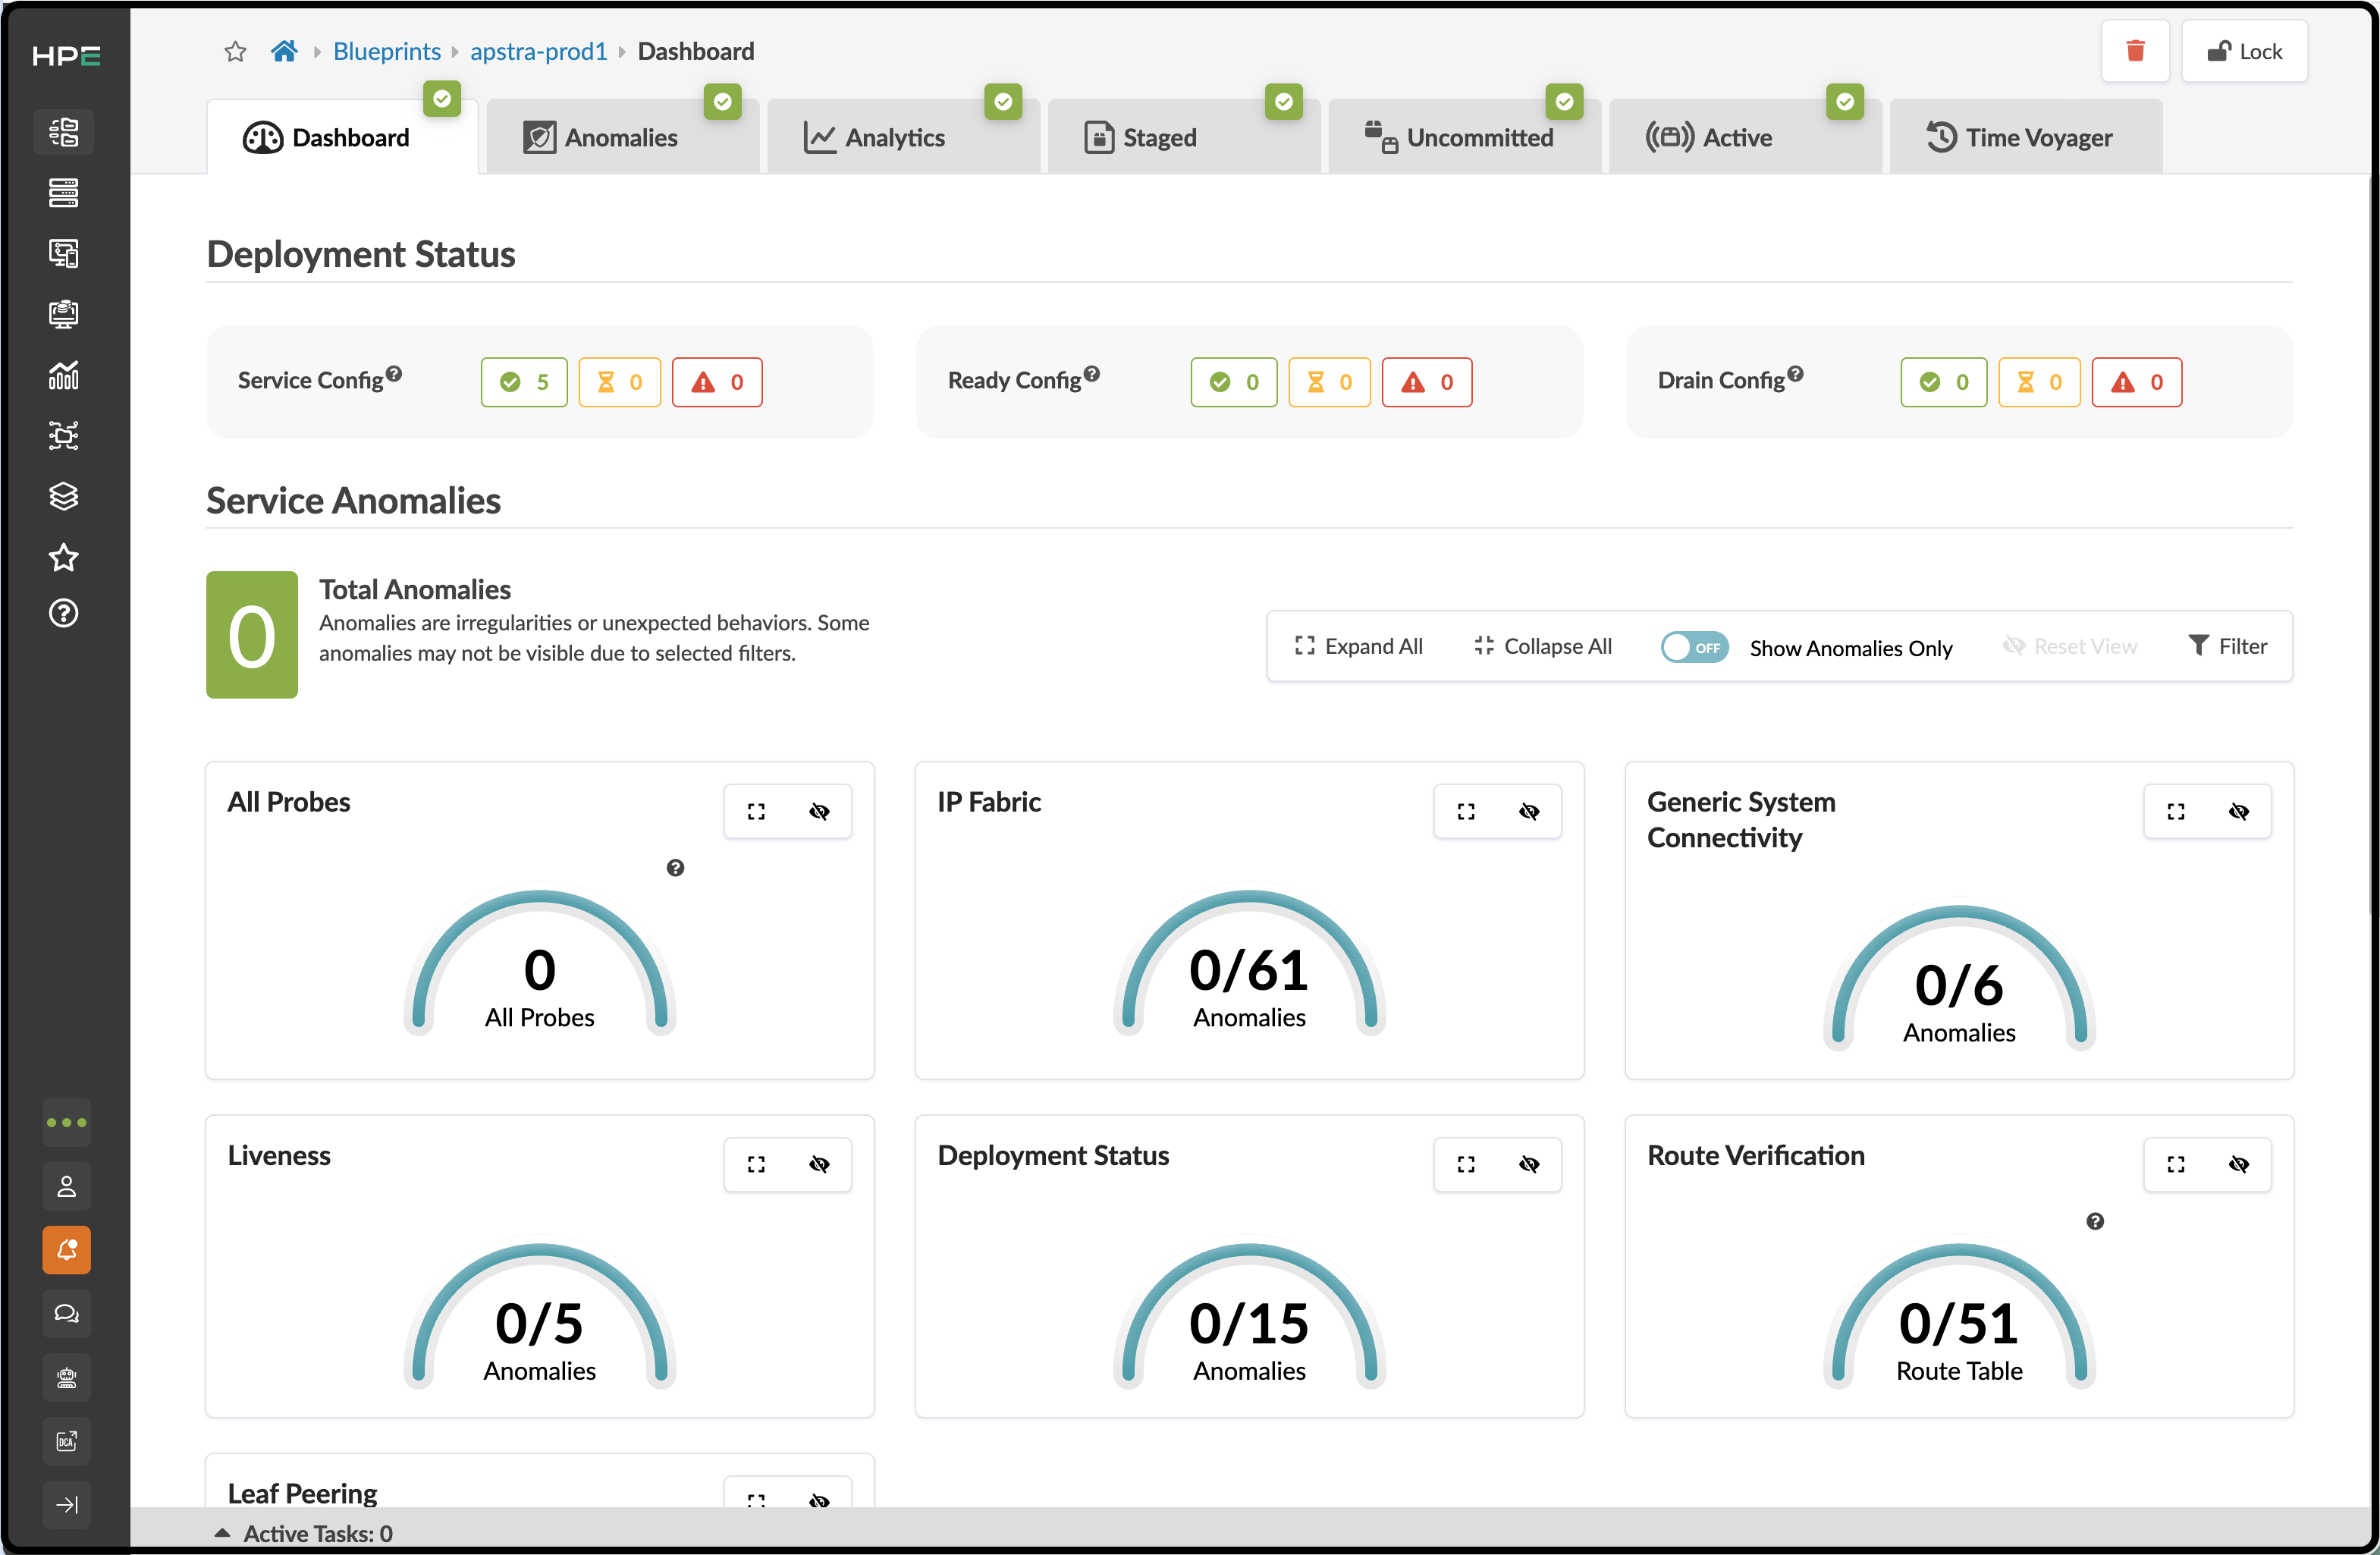The height and width of the screenshot is (1555, 2380).
Task: Expand the Active Tasks panel arrow
Action: pos(222,1533)
